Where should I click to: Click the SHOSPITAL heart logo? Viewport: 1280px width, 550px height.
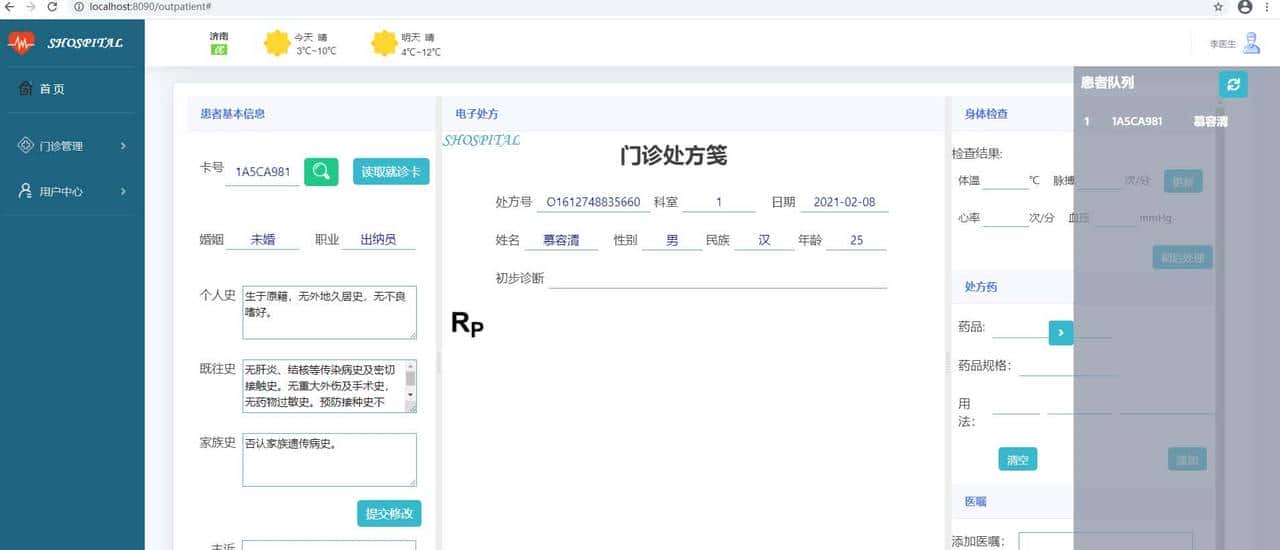(x=21, y=43)
